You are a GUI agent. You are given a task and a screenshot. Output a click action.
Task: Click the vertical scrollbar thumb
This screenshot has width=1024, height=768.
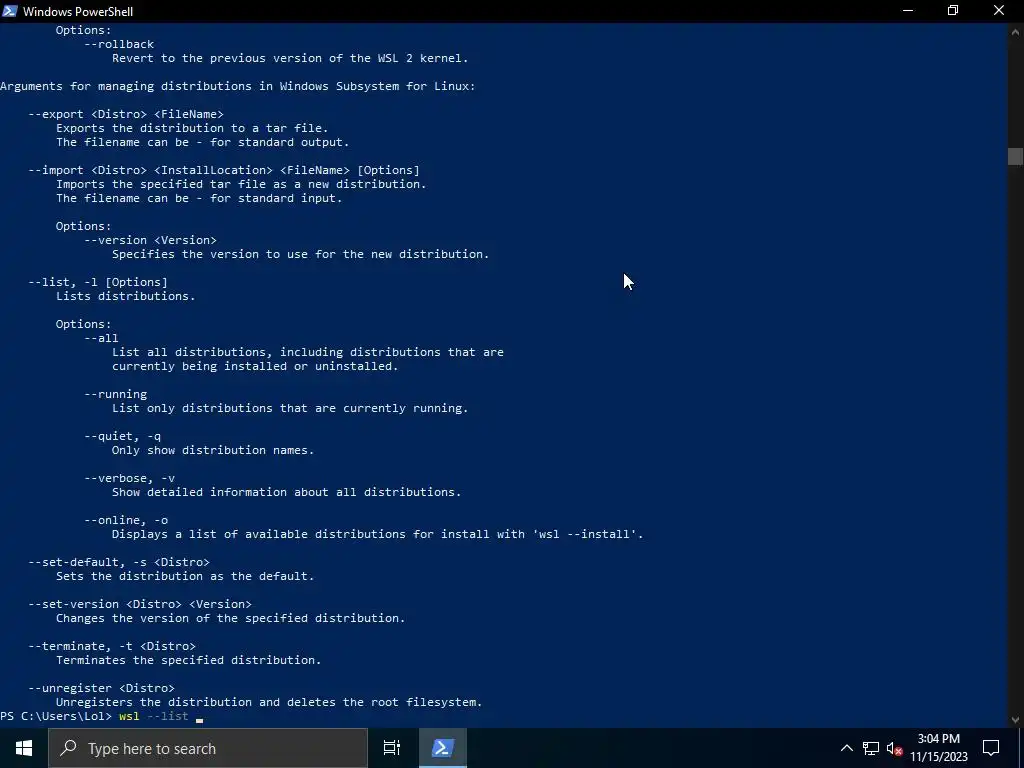pos(1015,157)
